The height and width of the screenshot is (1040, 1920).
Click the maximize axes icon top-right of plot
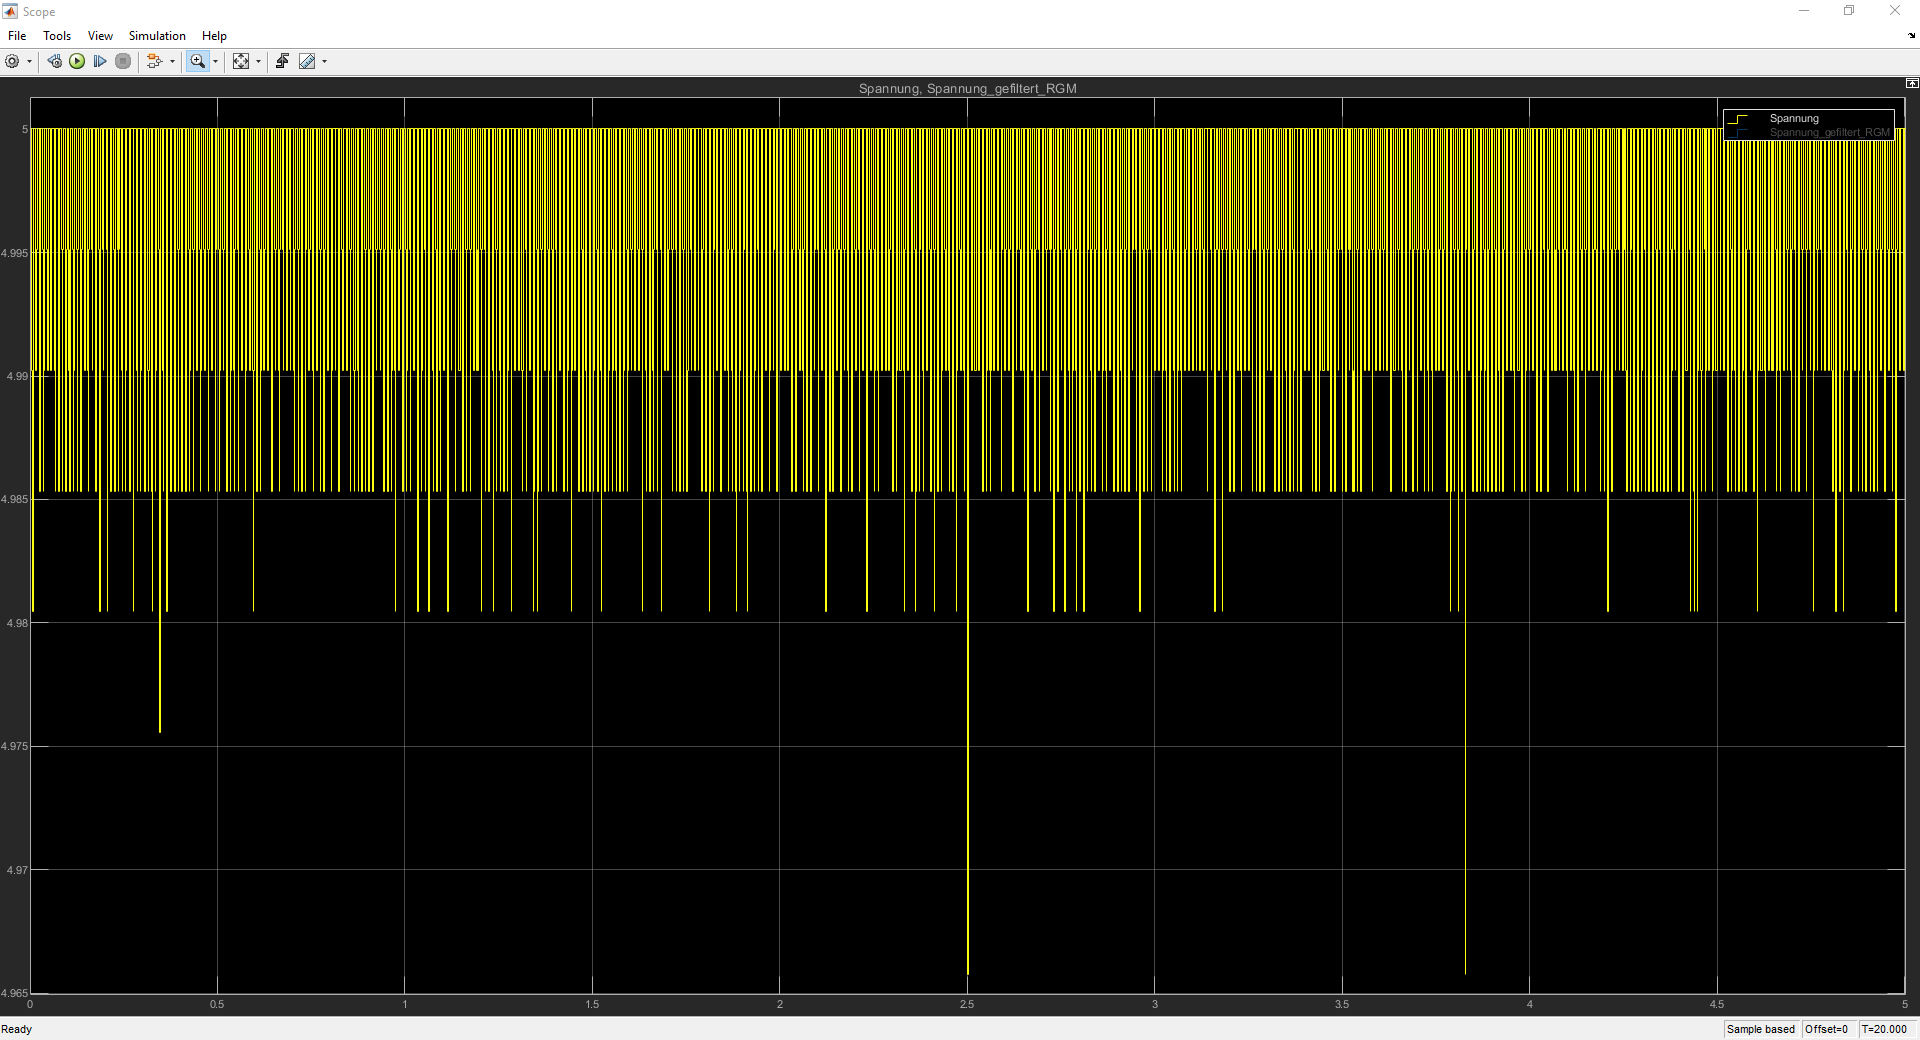pos(1911,83)
